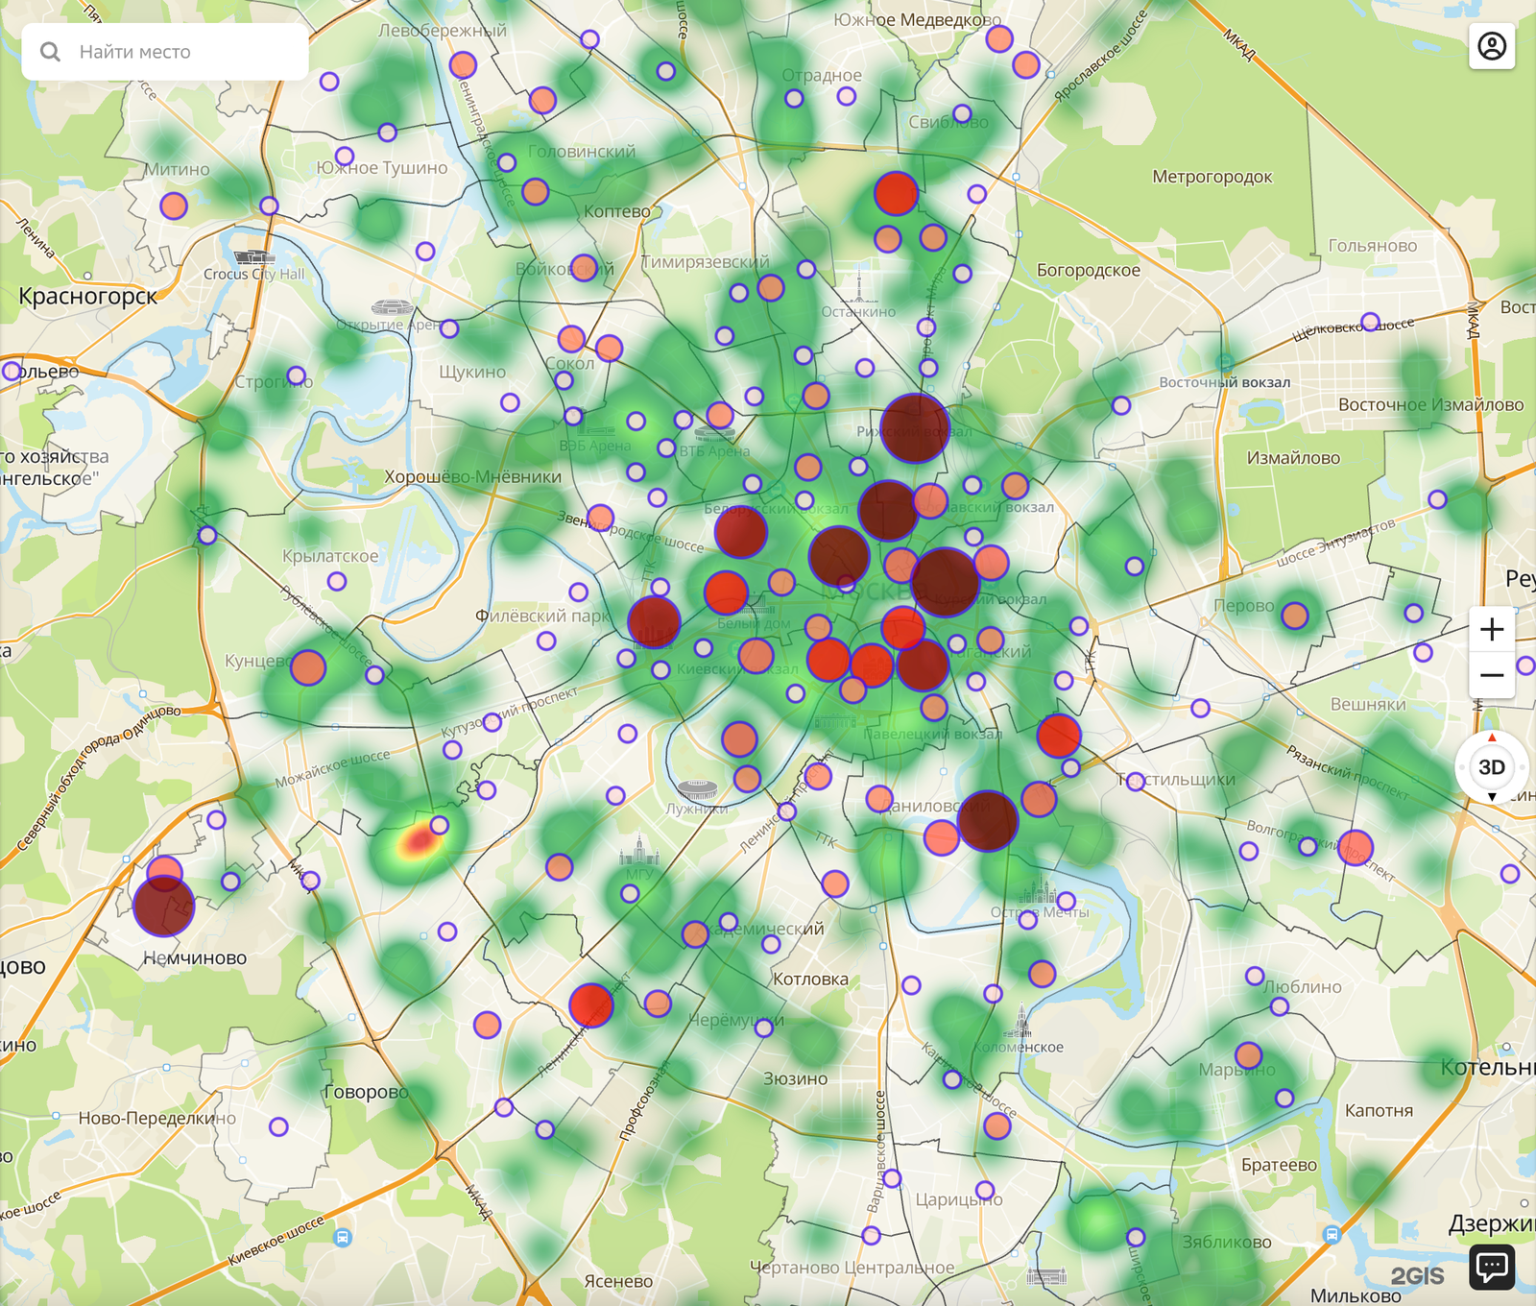Click the Ясенево district label
The height and width of the screenshot is (1306, 1536).
point(618,1281)
